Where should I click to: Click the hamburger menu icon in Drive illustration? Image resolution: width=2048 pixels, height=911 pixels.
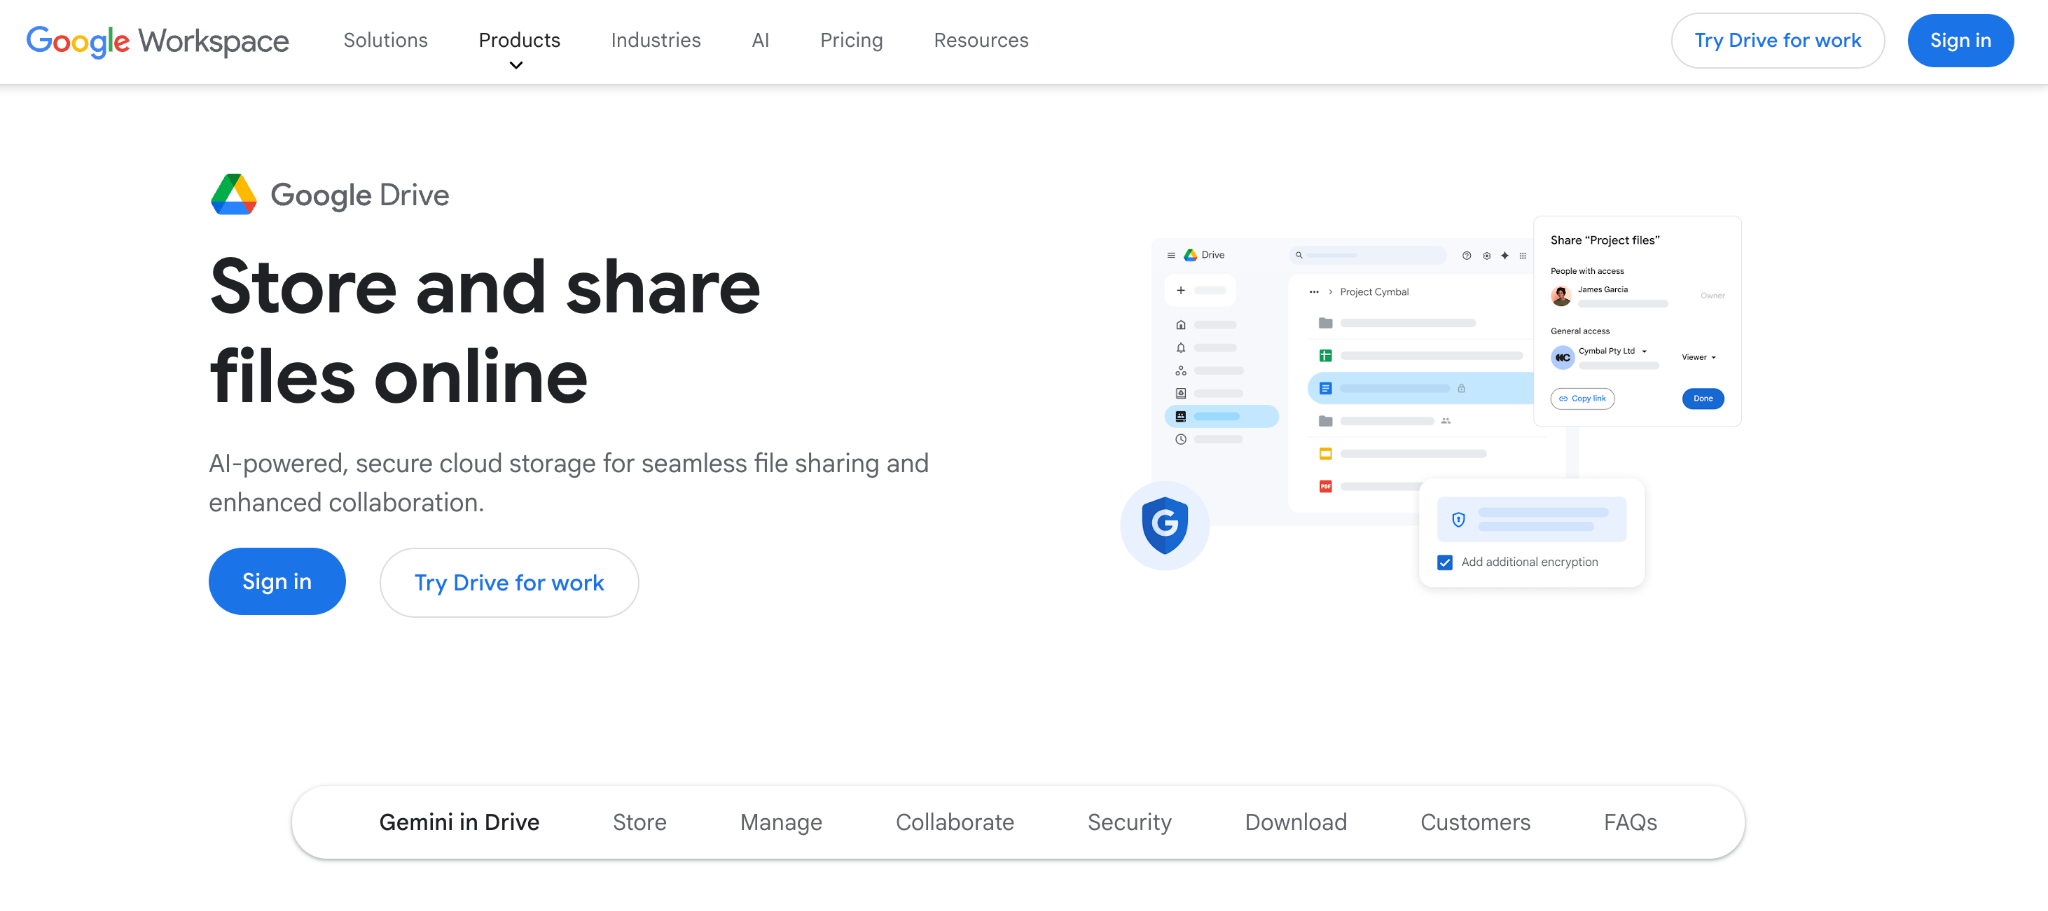click(x=1171, y=255)
